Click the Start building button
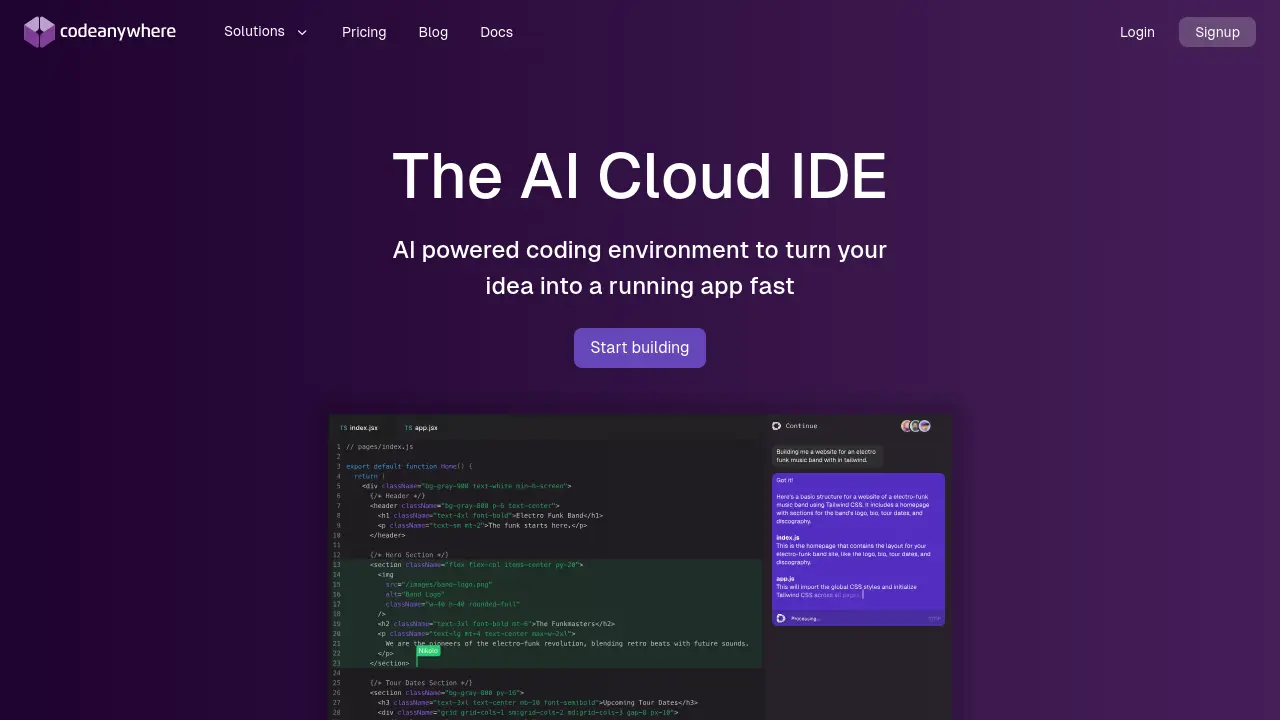The image size is (1280, 720). 640,348
